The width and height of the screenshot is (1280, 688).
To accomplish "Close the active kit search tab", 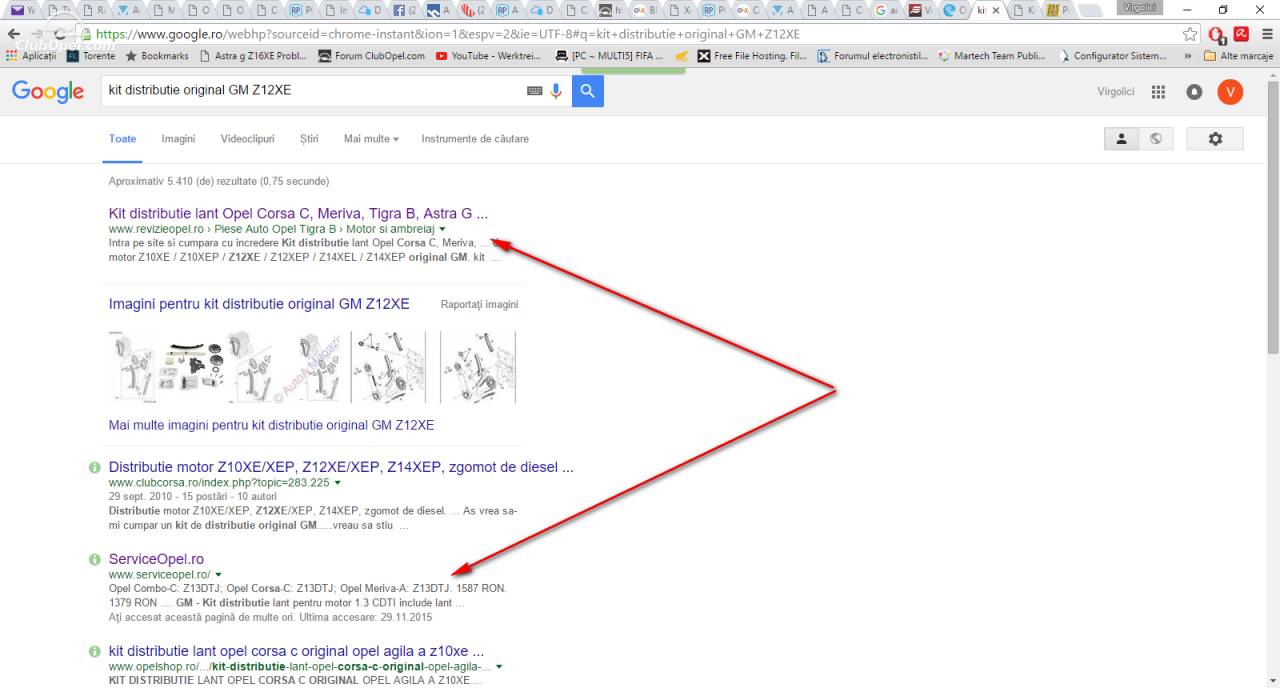I will coord(995,10).
